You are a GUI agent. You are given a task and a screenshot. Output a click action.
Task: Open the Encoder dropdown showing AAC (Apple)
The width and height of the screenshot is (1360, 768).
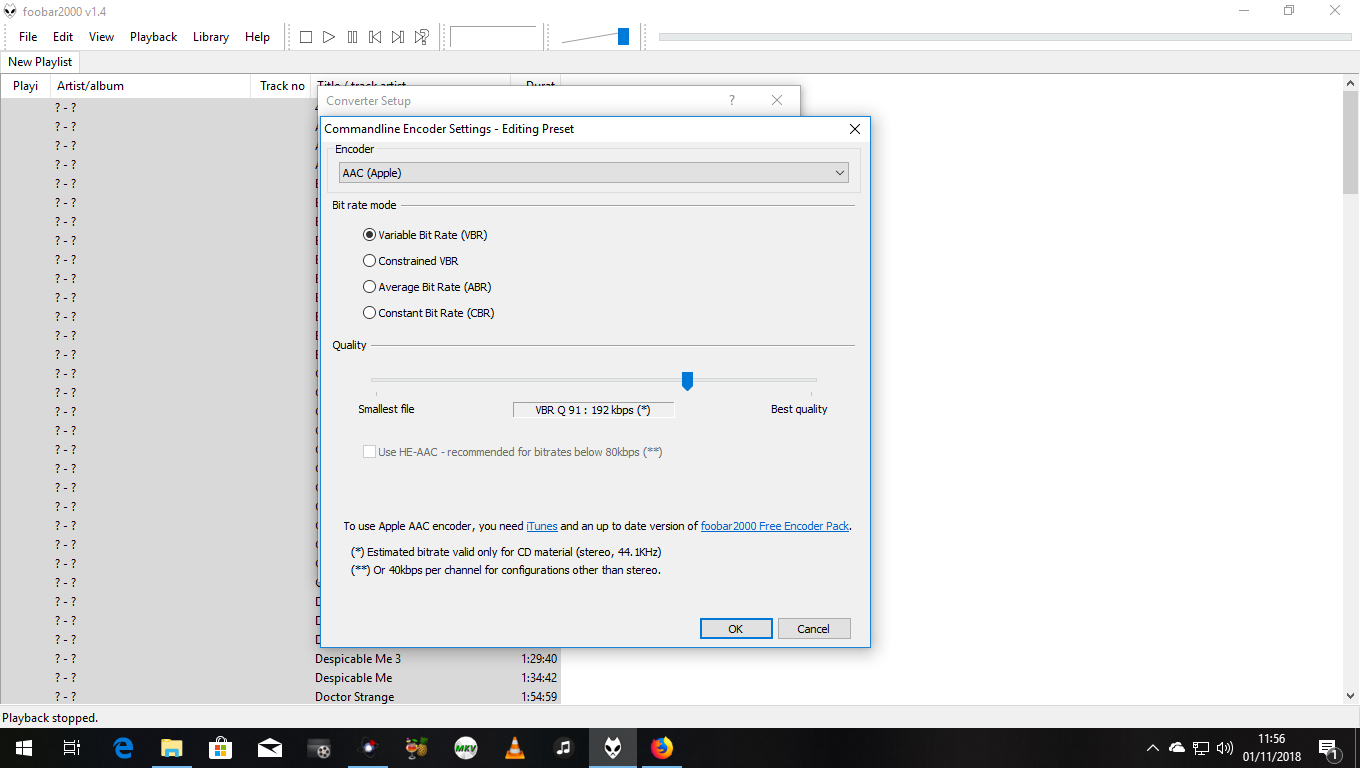[x=594, y=173]
